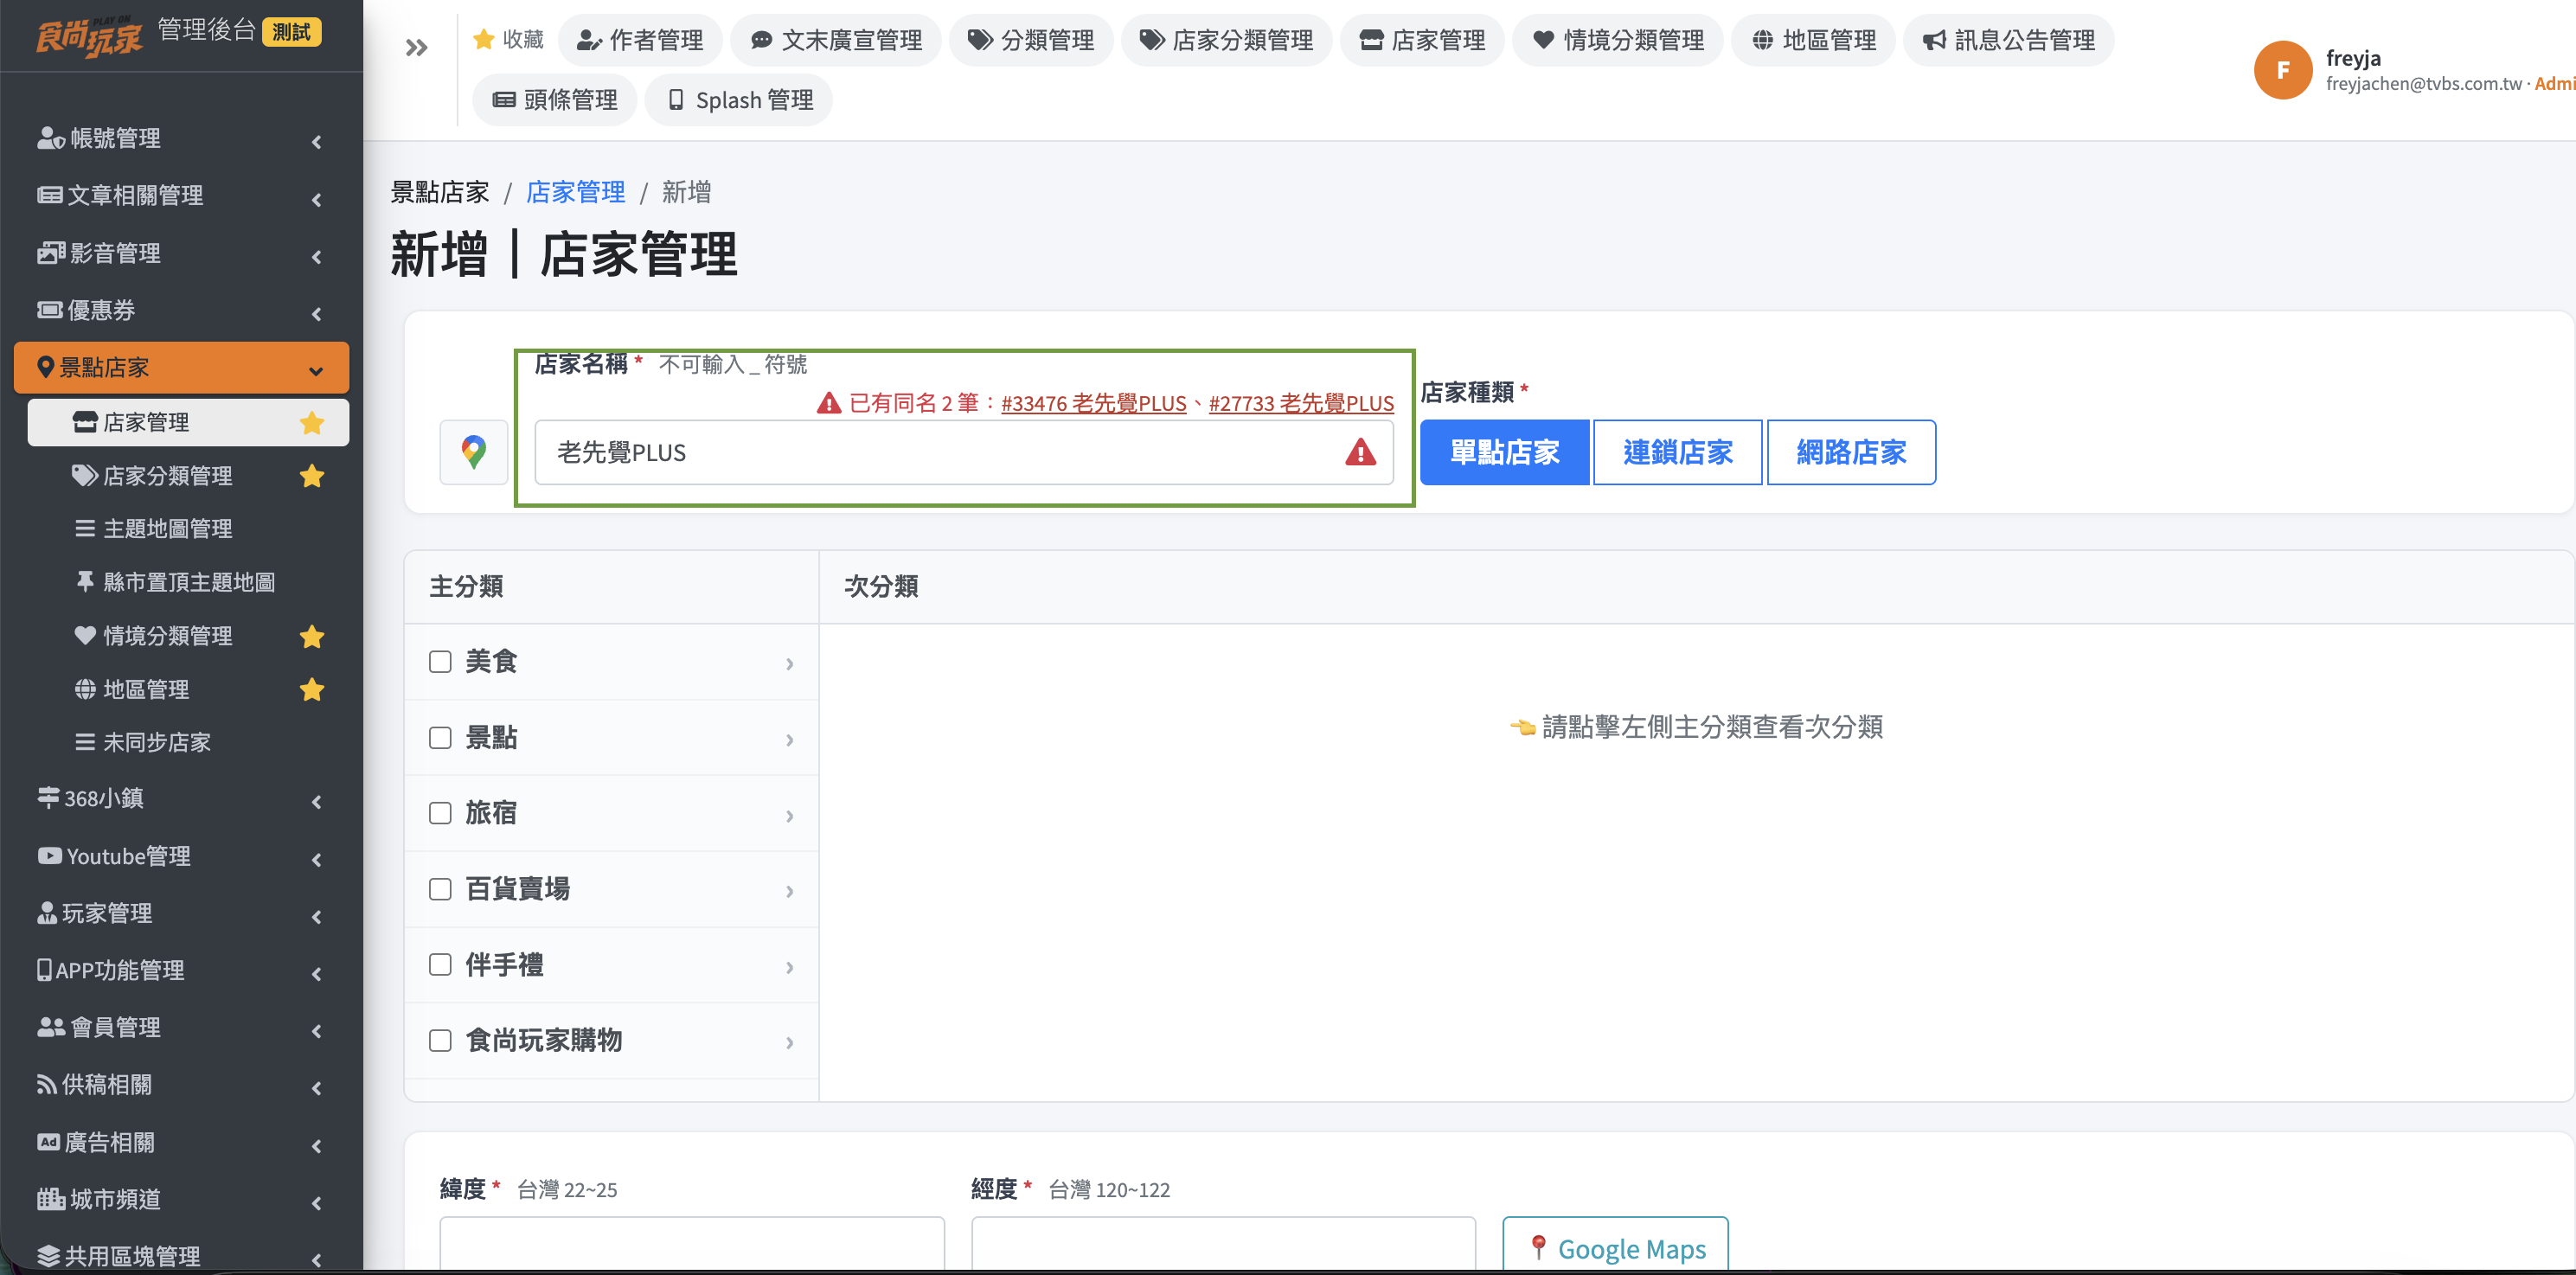Viewport: 2576px width, 1275px height.
Task: Toggle favorite star for 店家管理 sidebar item
Action: coord(312,423)
